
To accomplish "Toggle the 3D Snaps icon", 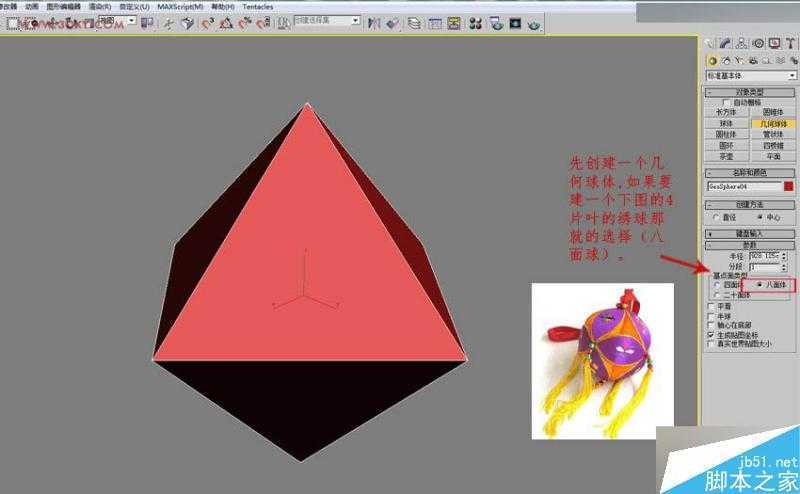I will click(x=207, y=23).
